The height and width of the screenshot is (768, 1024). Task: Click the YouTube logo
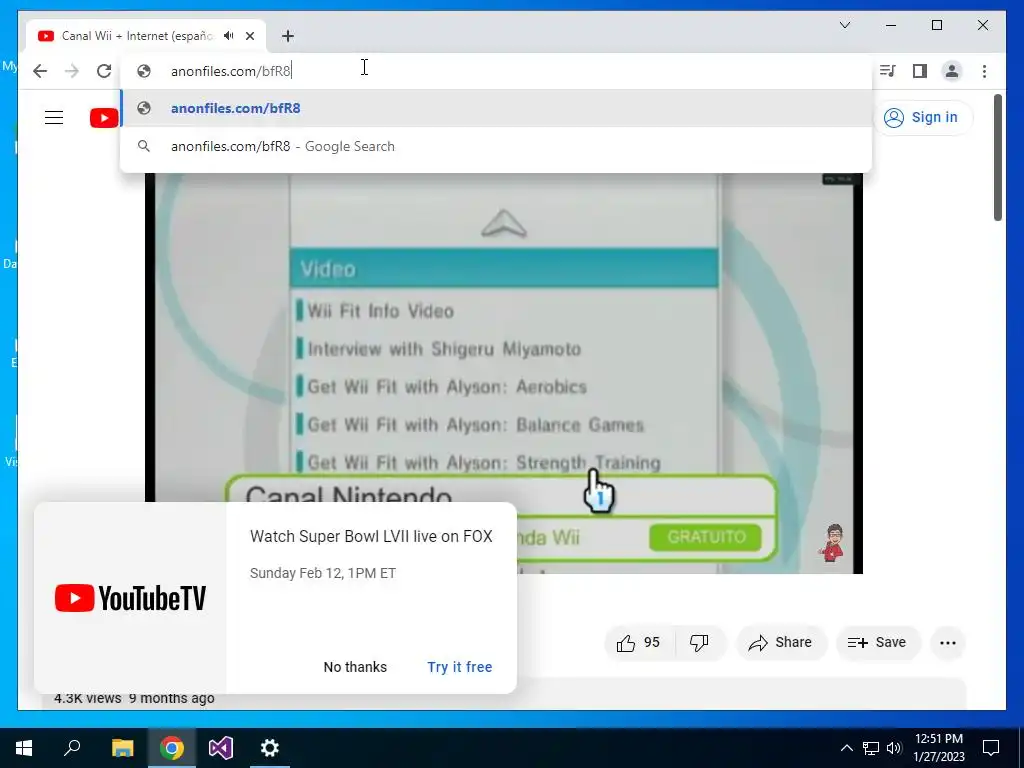click(104, 118)
